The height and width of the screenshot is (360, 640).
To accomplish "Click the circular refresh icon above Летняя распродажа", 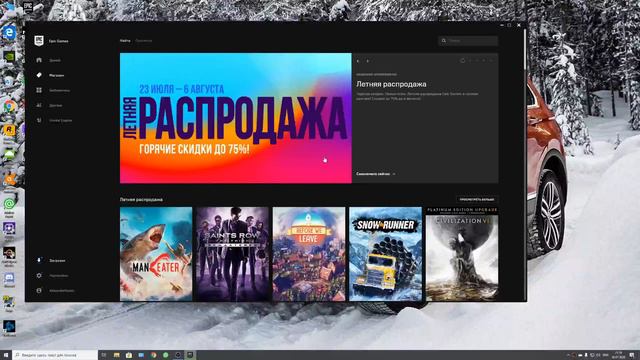I will pyautogui.click(x=462, y=61).
